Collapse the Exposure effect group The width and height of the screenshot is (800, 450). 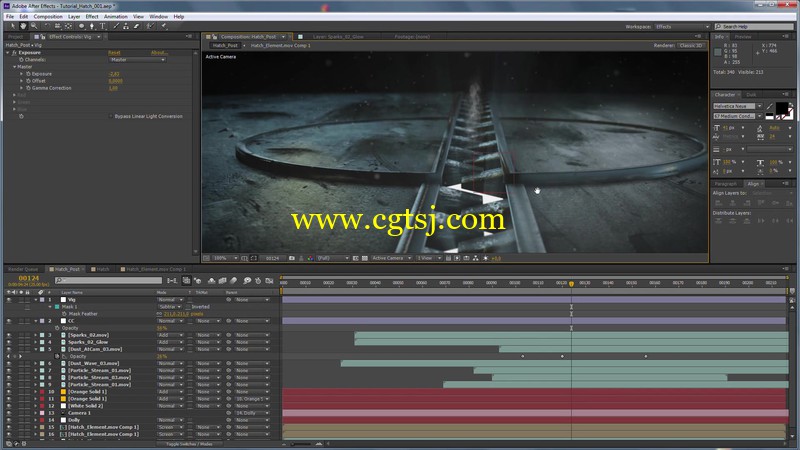(x=8, y=53)
